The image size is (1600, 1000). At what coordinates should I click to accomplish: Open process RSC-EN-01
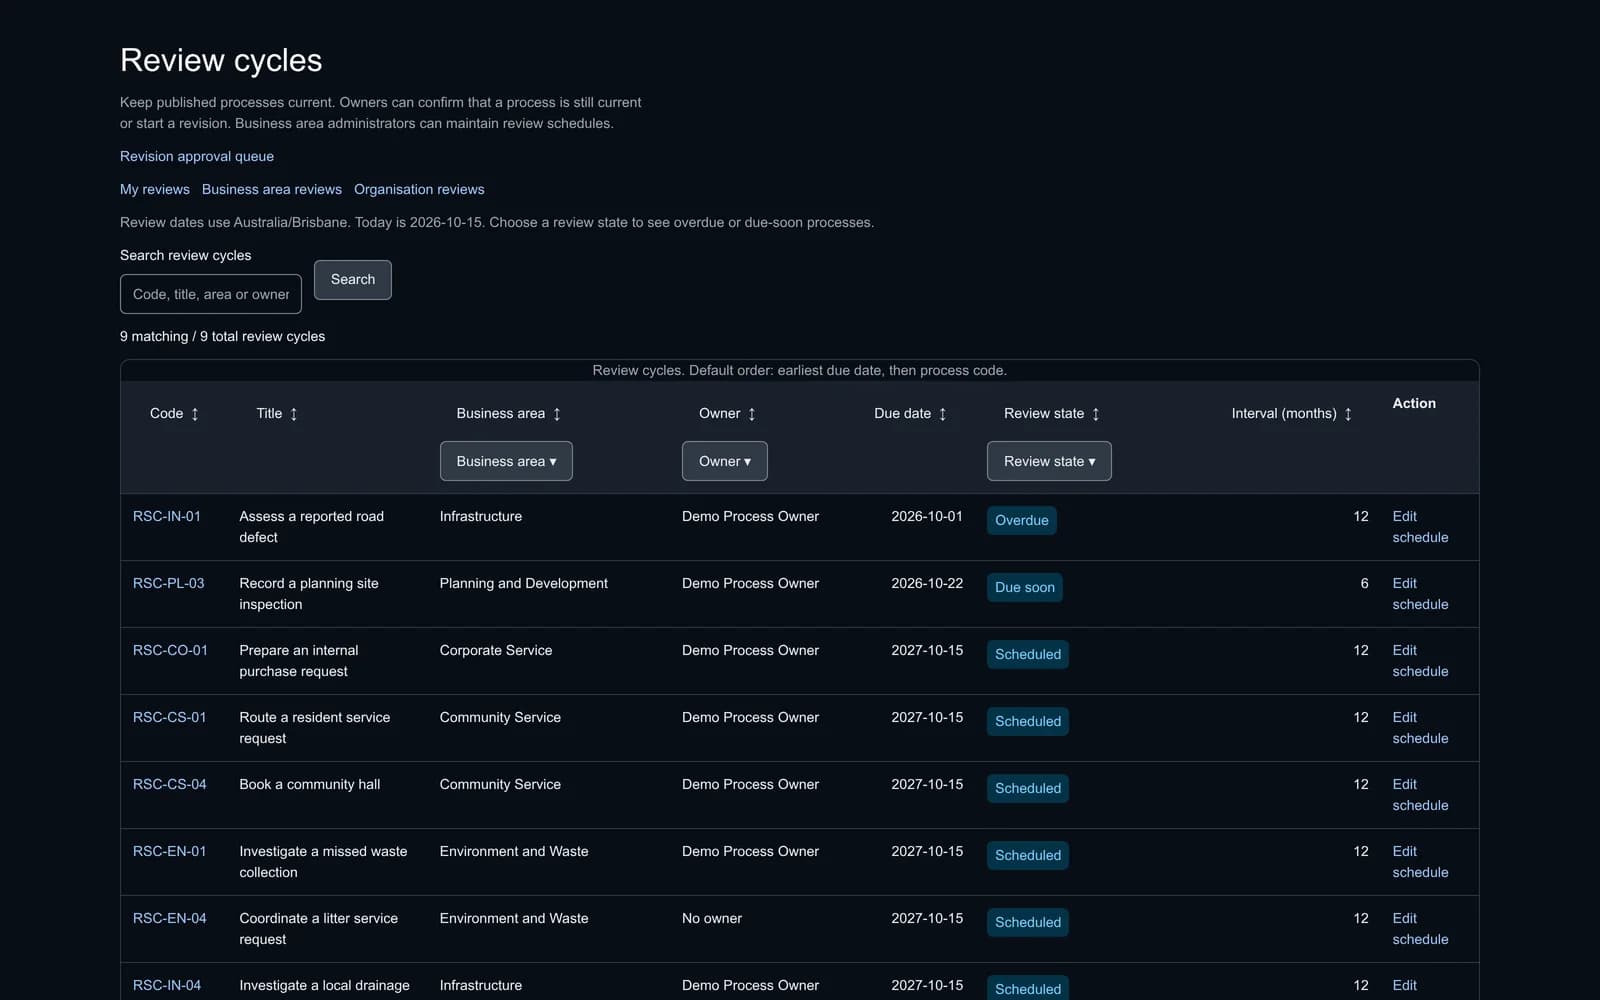coord(170,851)
